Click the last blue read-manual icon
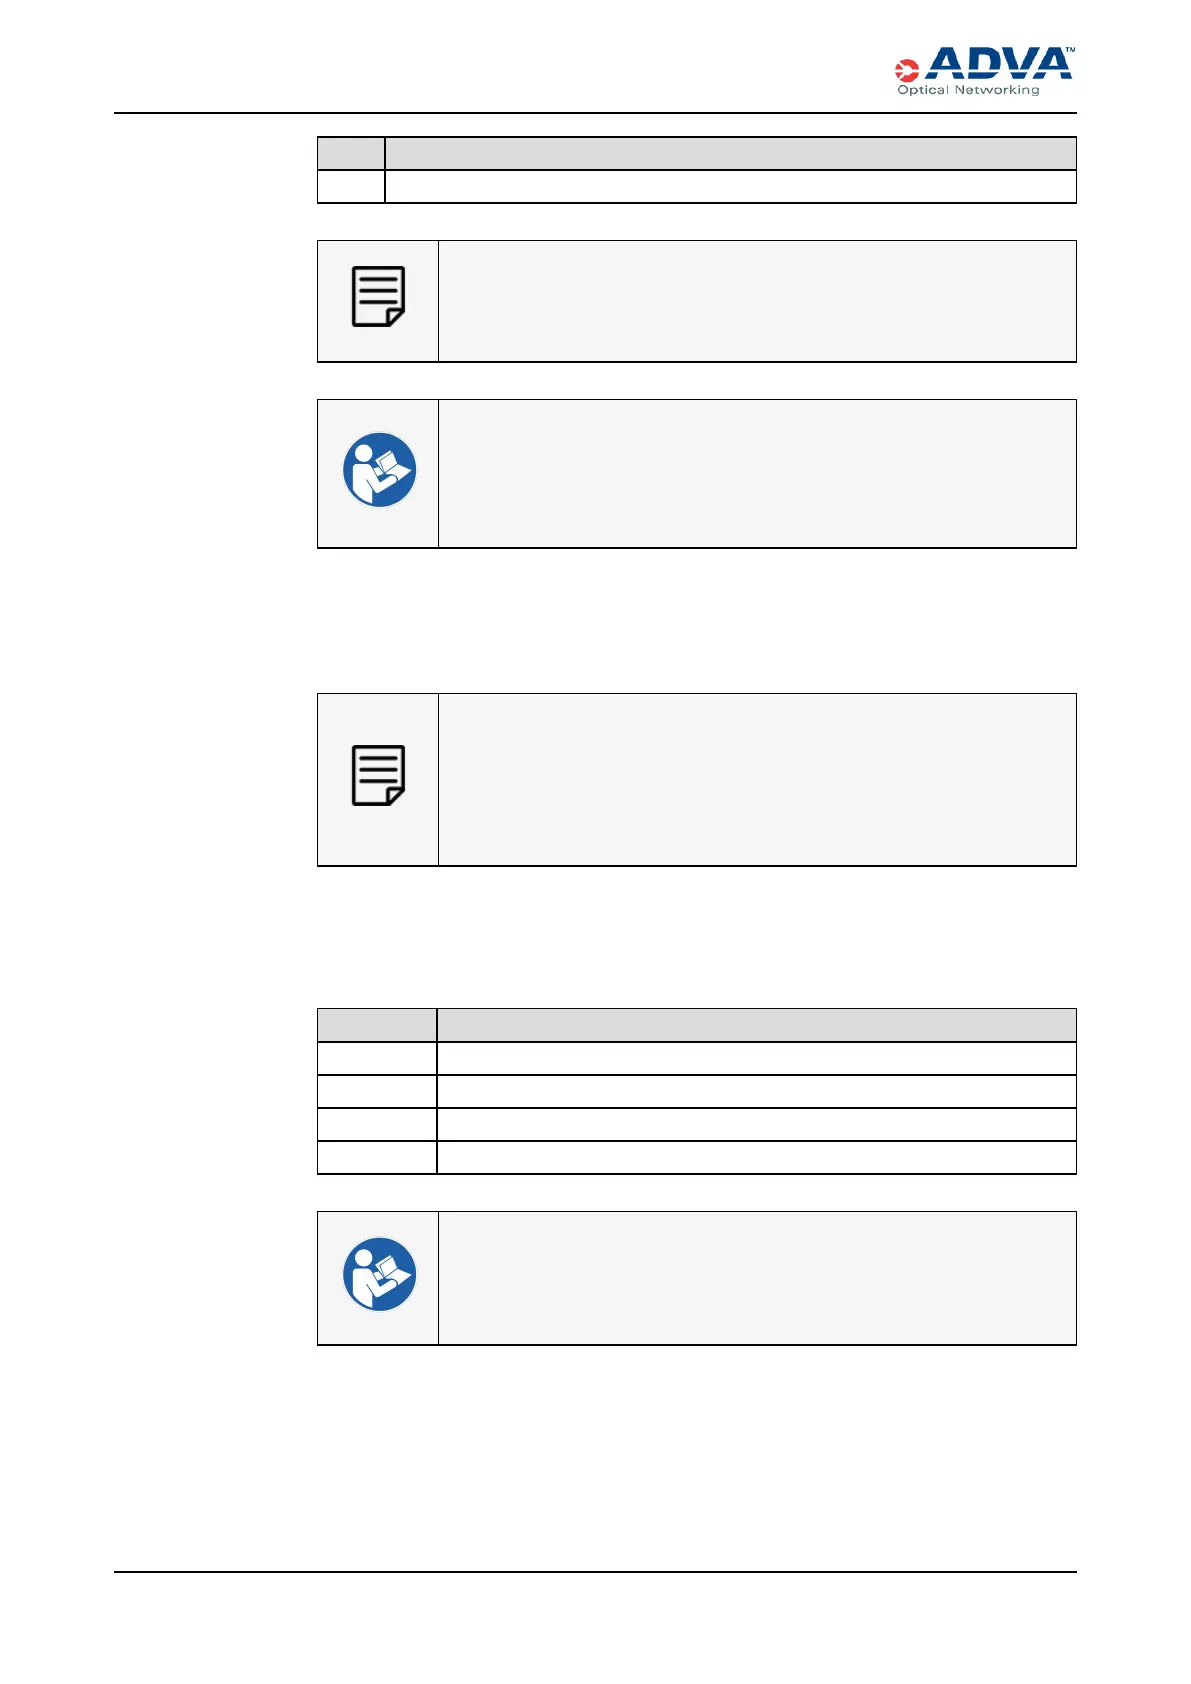Screen dimensions: 1191x1684 coord(379,1275)
